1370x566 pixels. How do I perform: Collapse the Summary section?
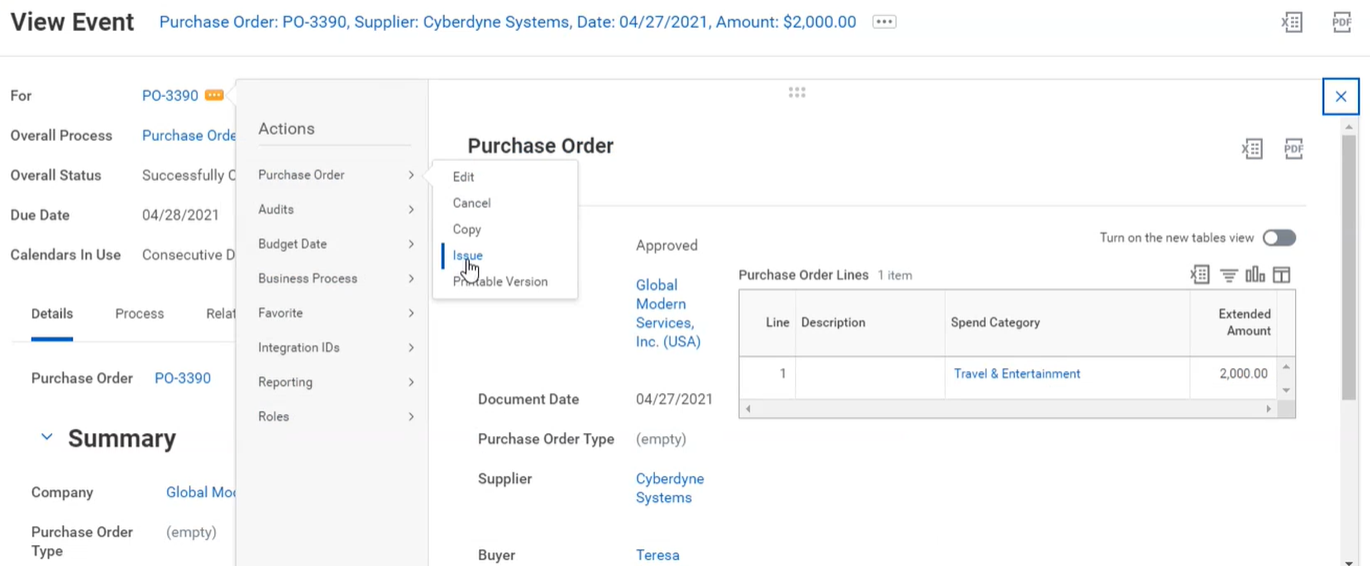(47, 438)
